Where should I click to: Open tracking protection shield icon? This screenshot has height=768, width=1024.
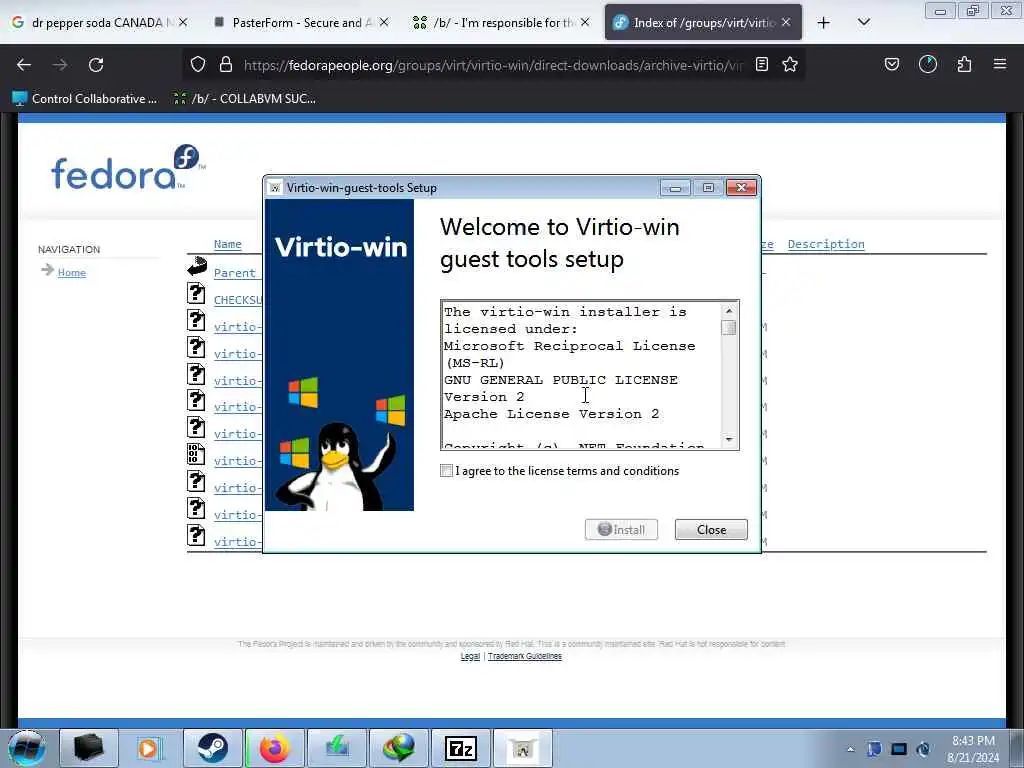point(198,64)
